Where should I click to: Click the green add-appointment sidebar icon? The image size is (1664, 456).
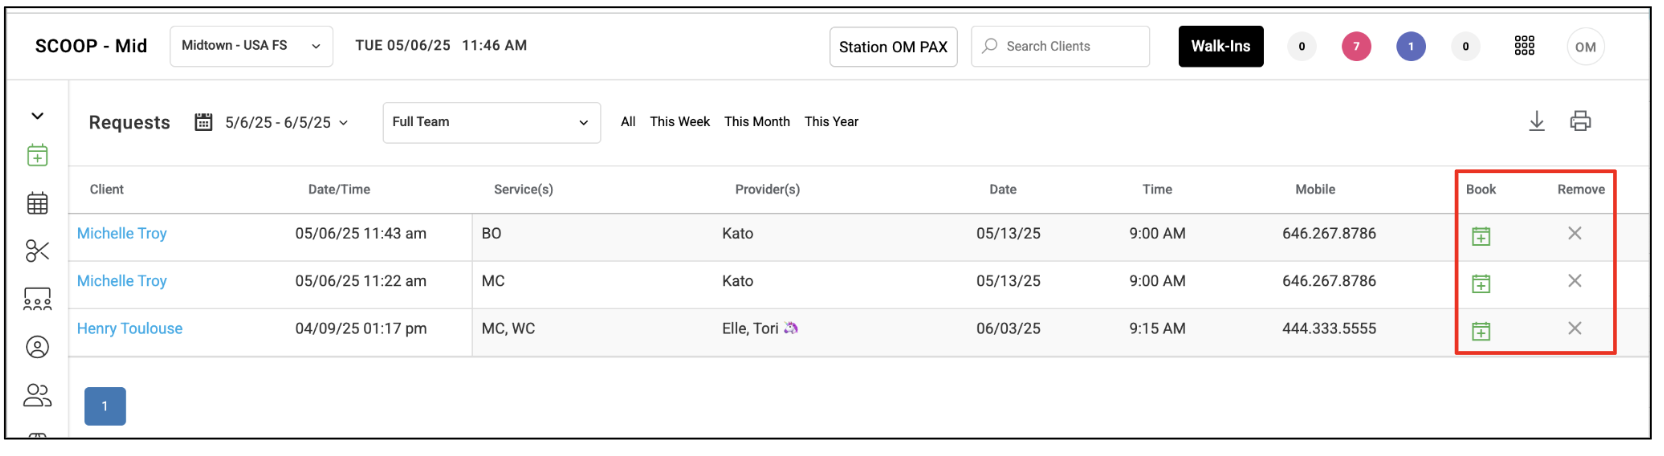click(37, 156)
